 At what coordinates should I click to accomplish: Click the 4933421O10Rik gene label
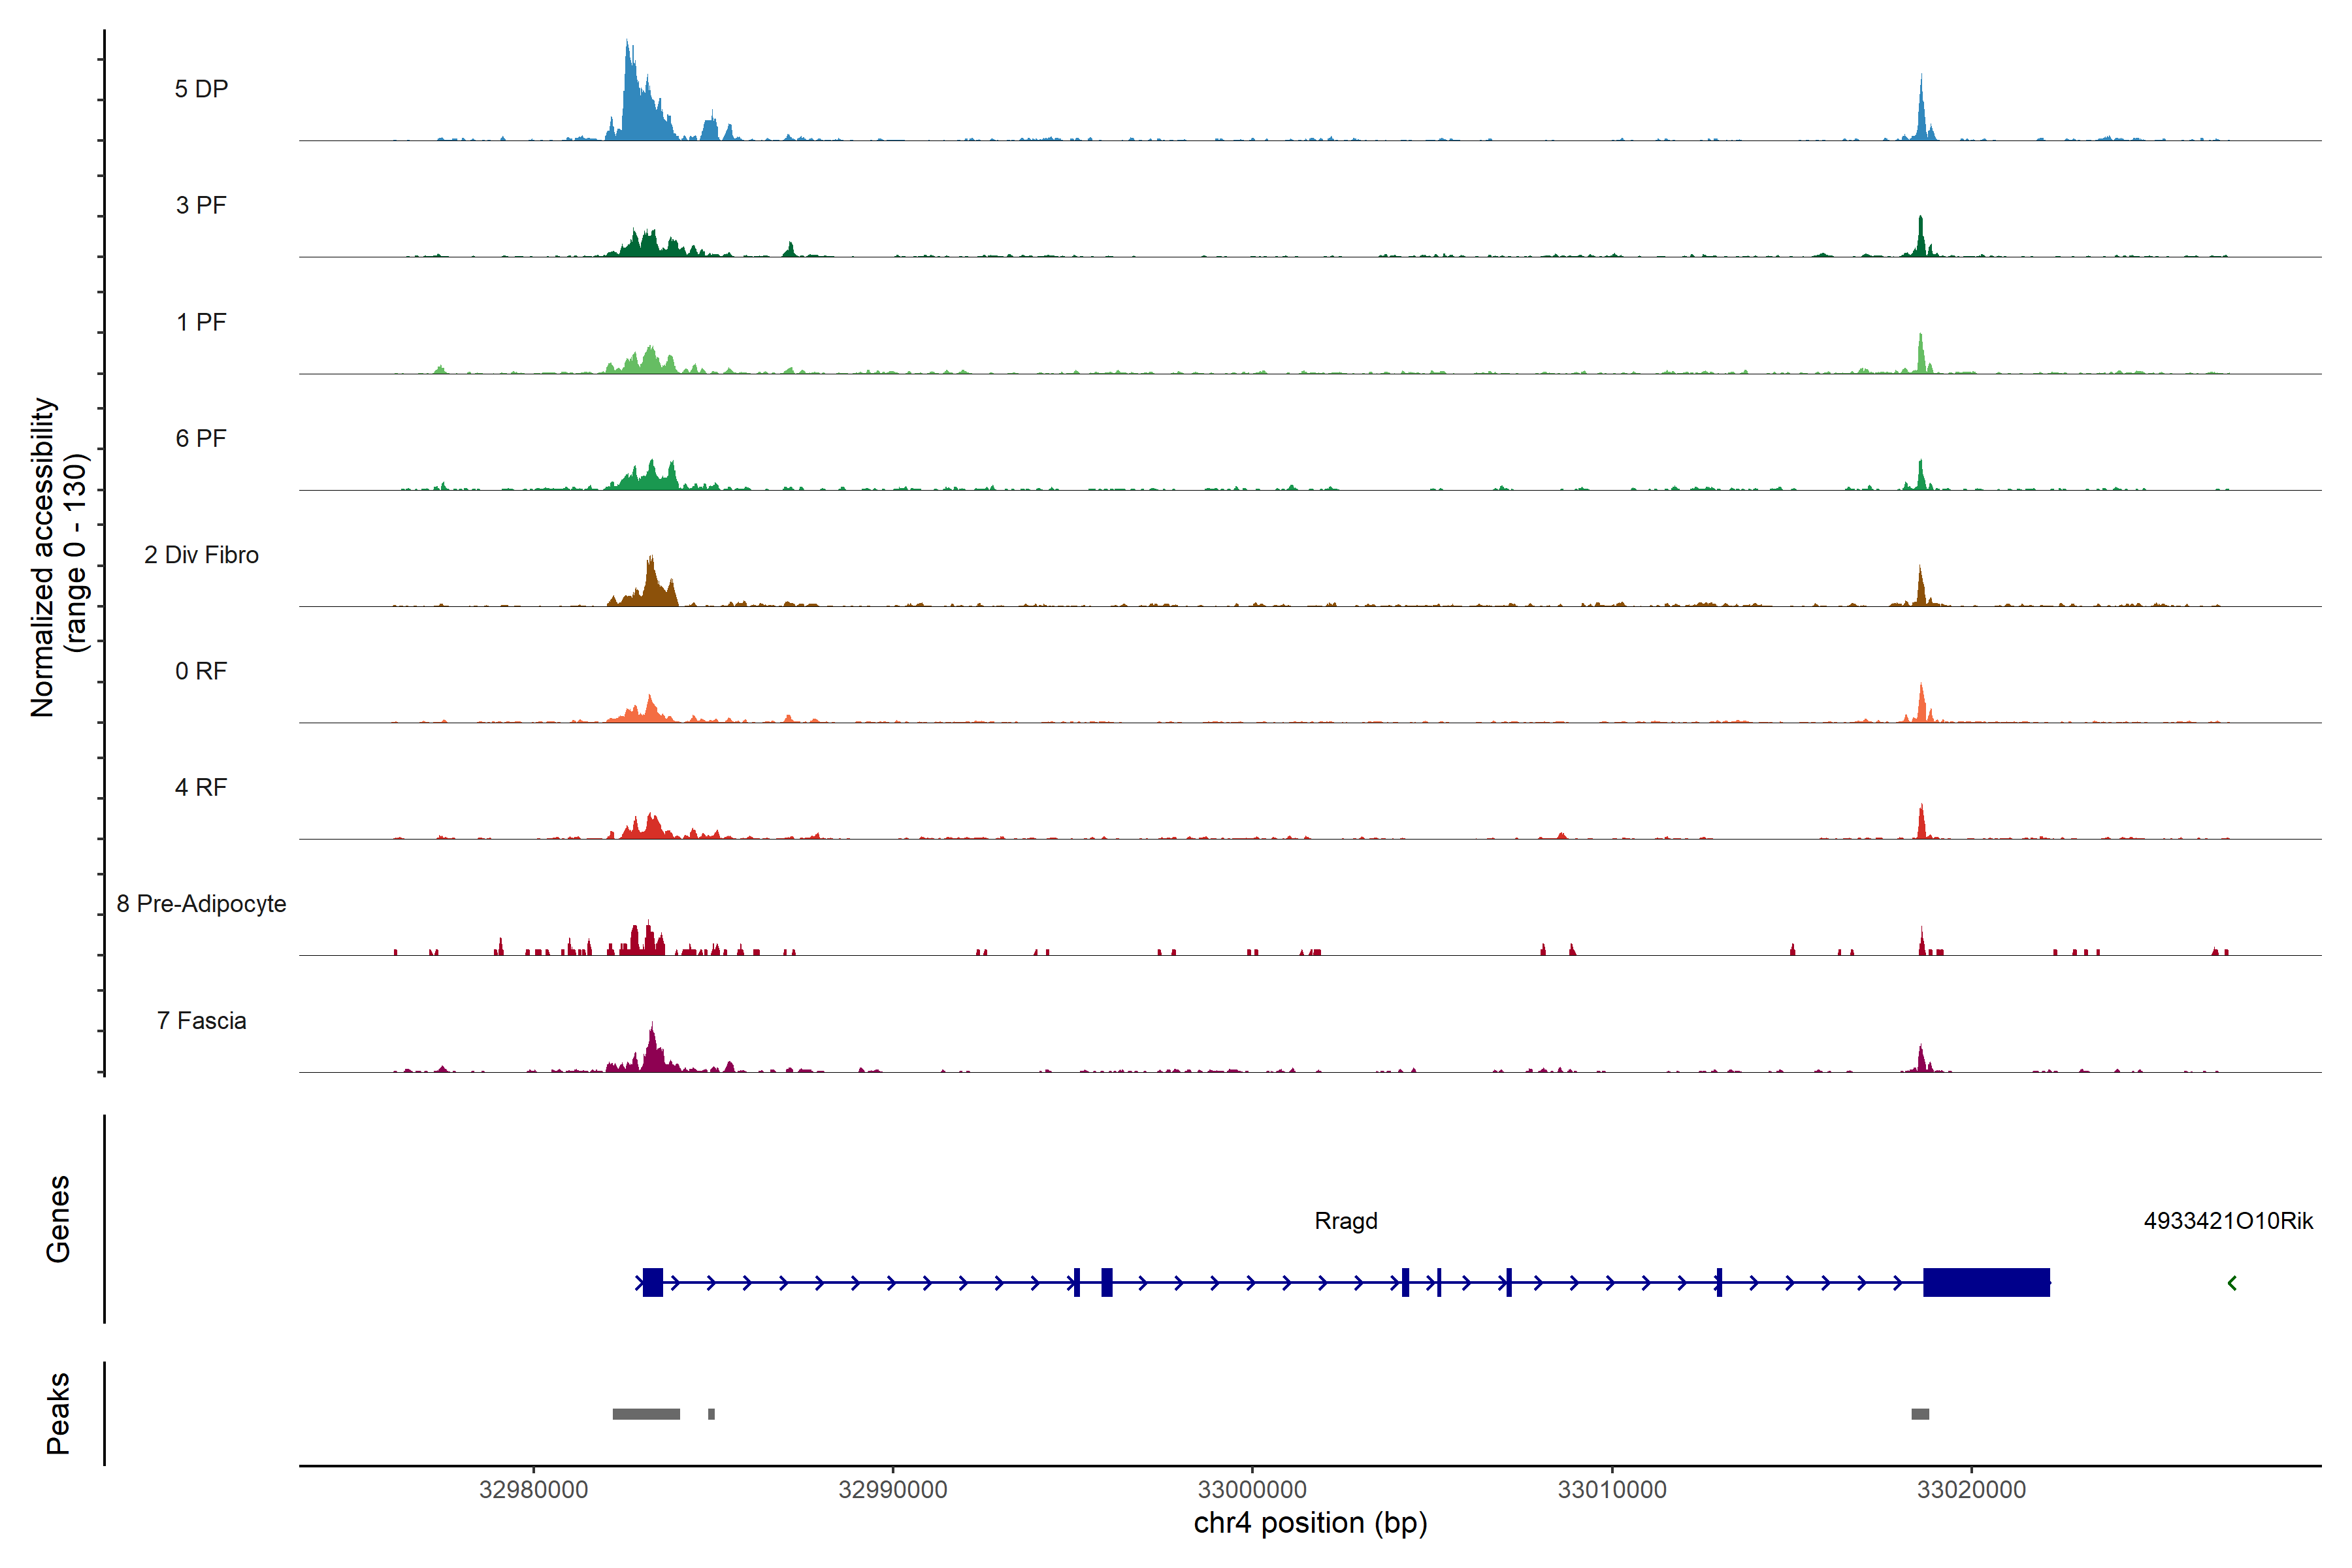tap(2228, 1221)
